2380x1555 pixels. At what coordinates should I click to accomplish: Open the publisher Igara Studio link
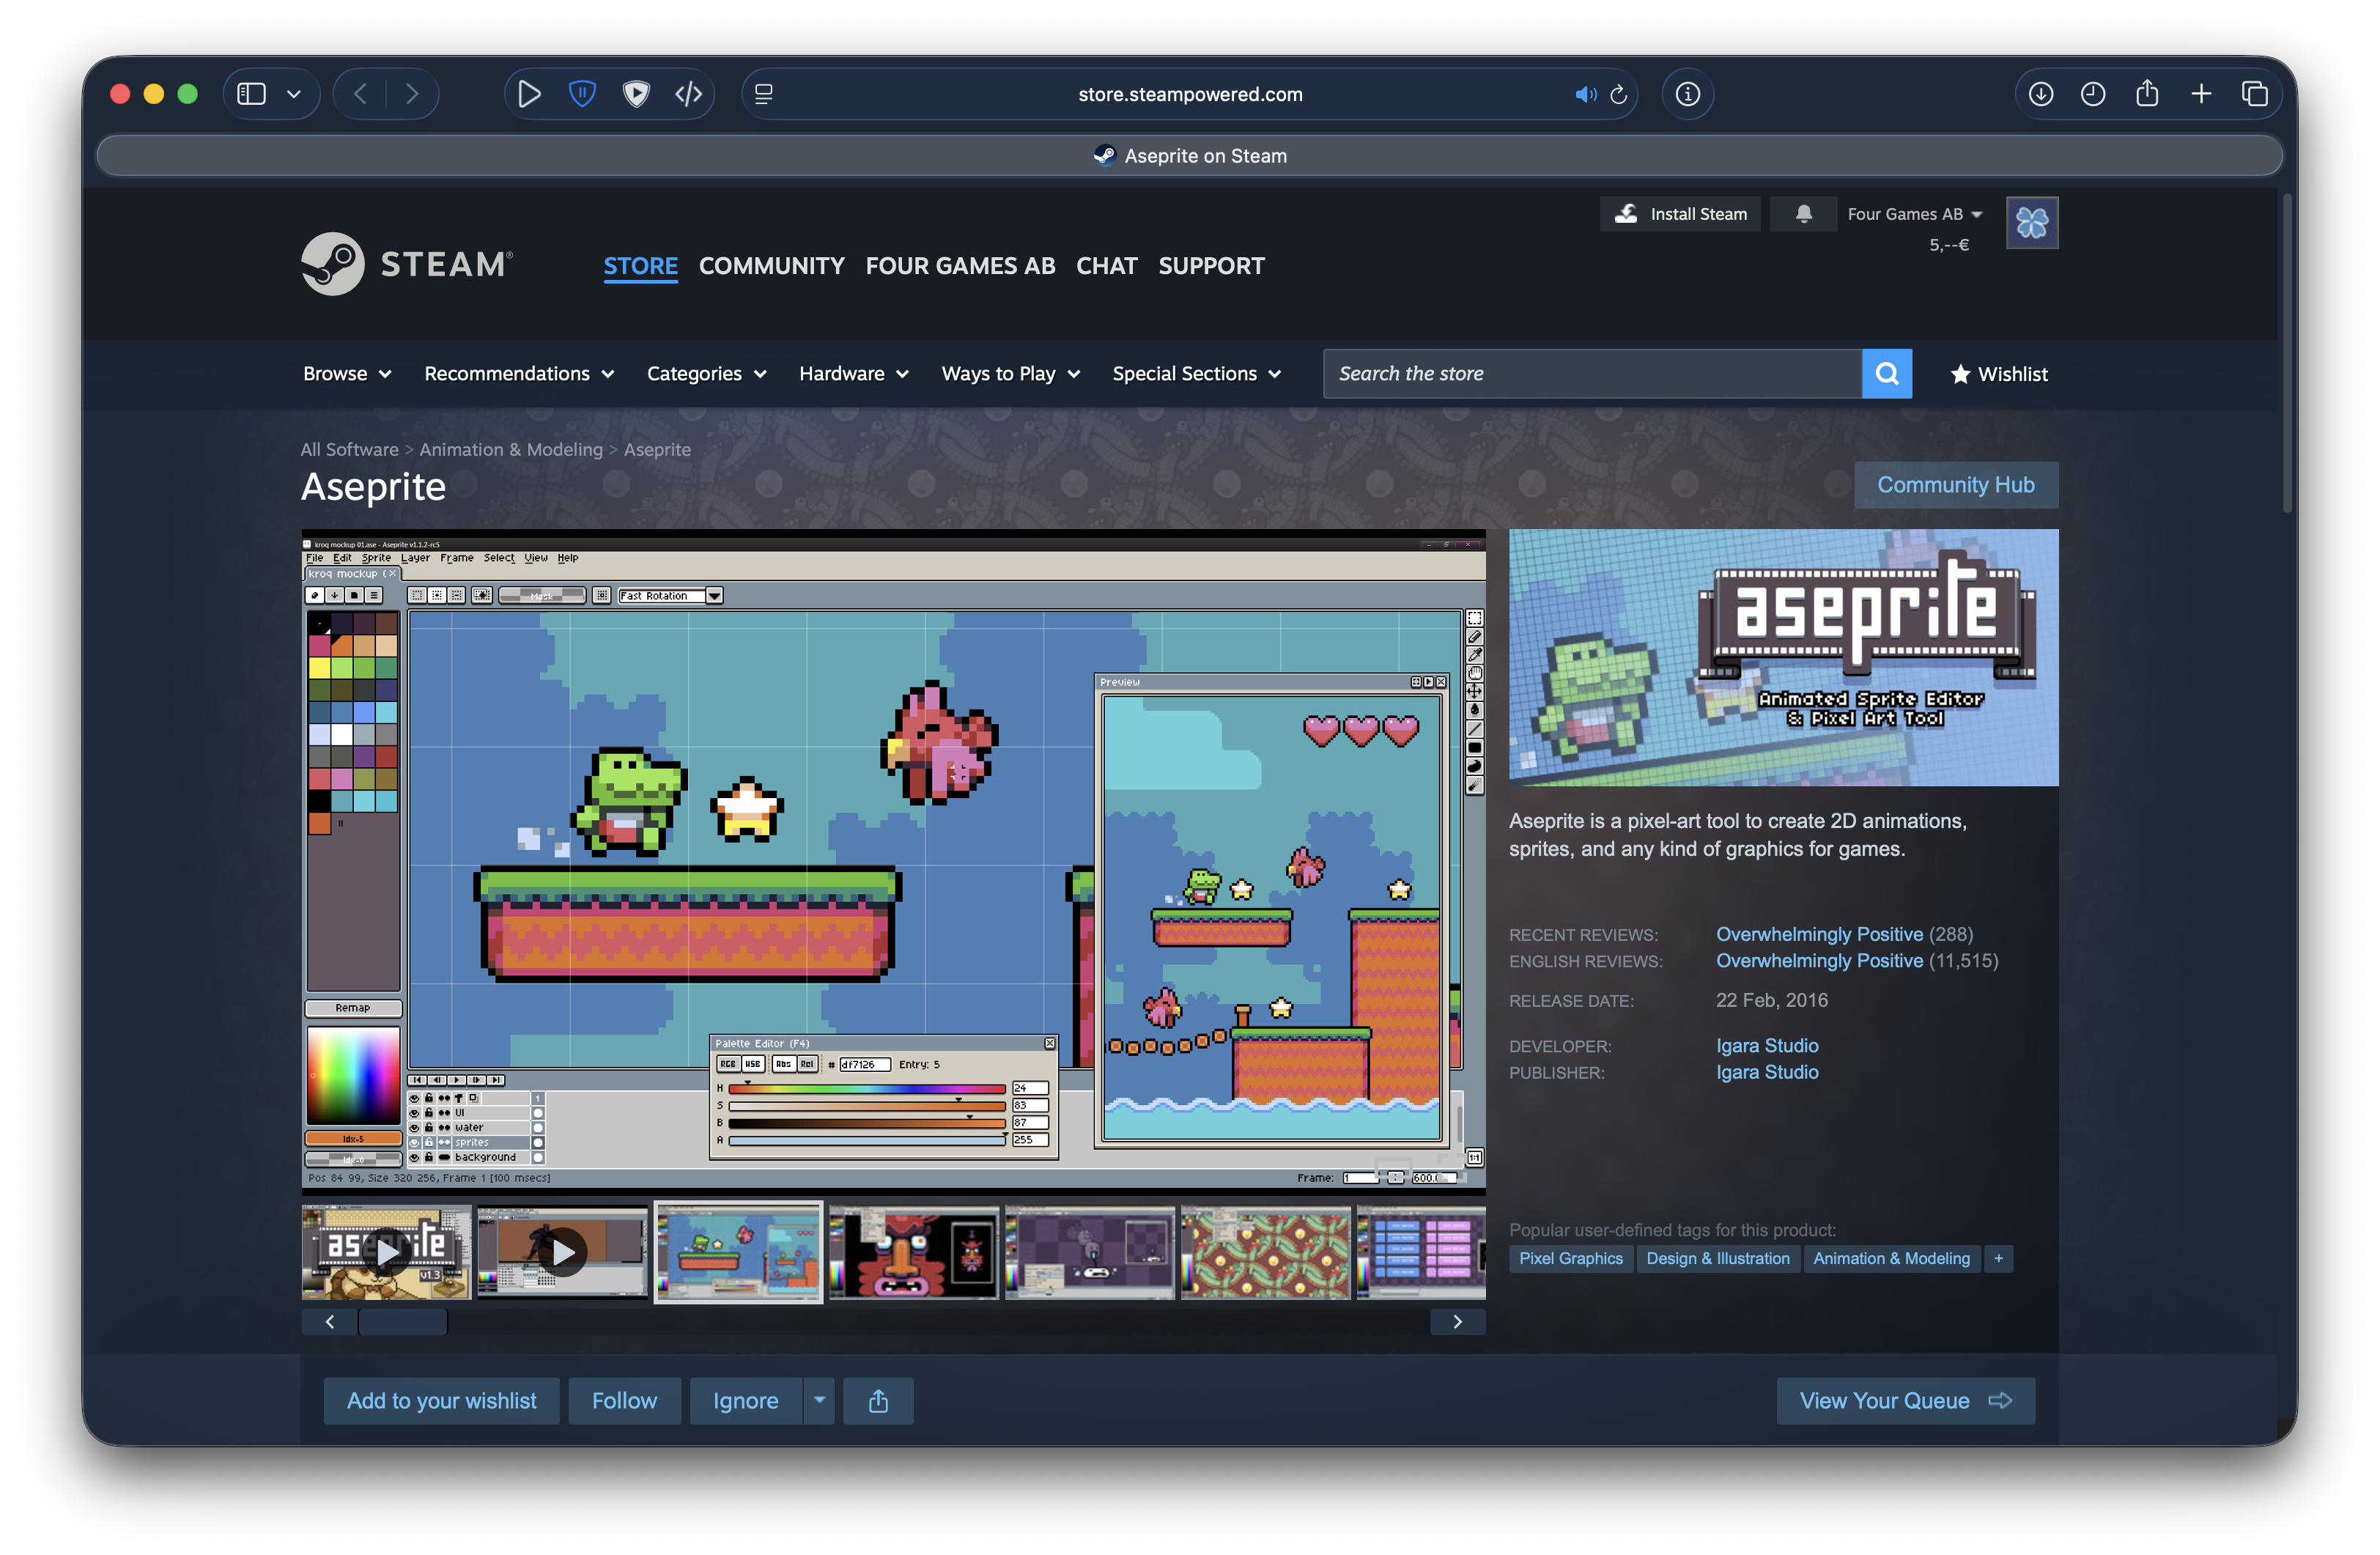[1767, 1072]
